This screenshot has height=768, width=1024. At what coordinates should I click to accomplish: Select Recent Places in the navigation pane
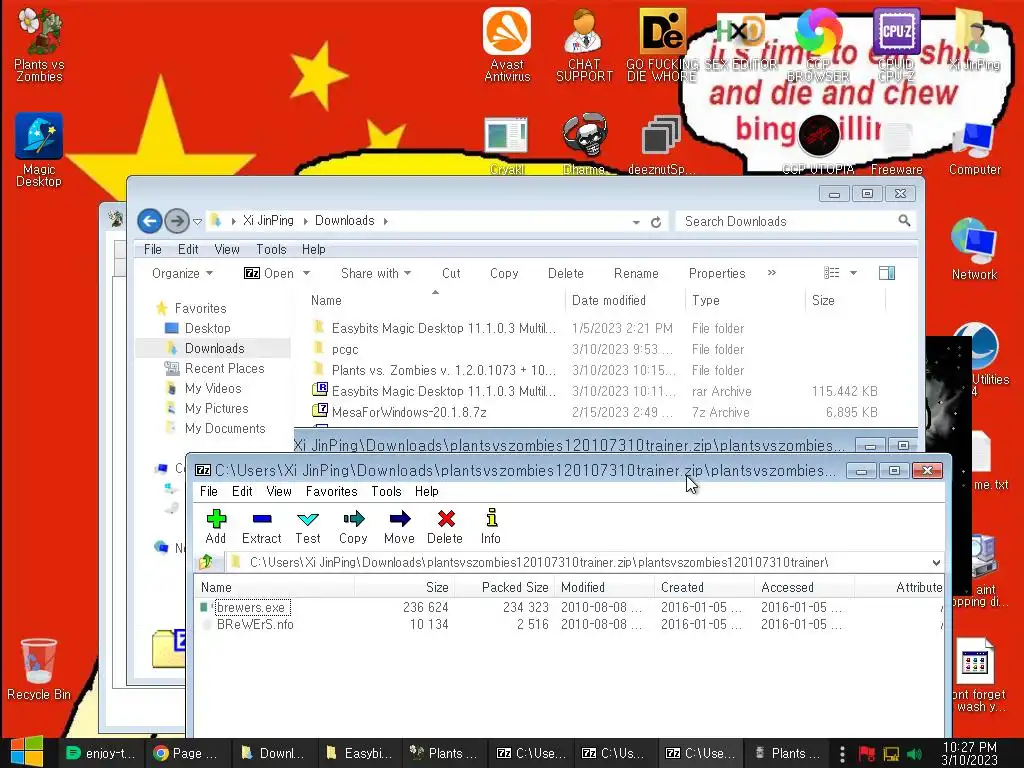pyautogui.click(x=224, y=368)
